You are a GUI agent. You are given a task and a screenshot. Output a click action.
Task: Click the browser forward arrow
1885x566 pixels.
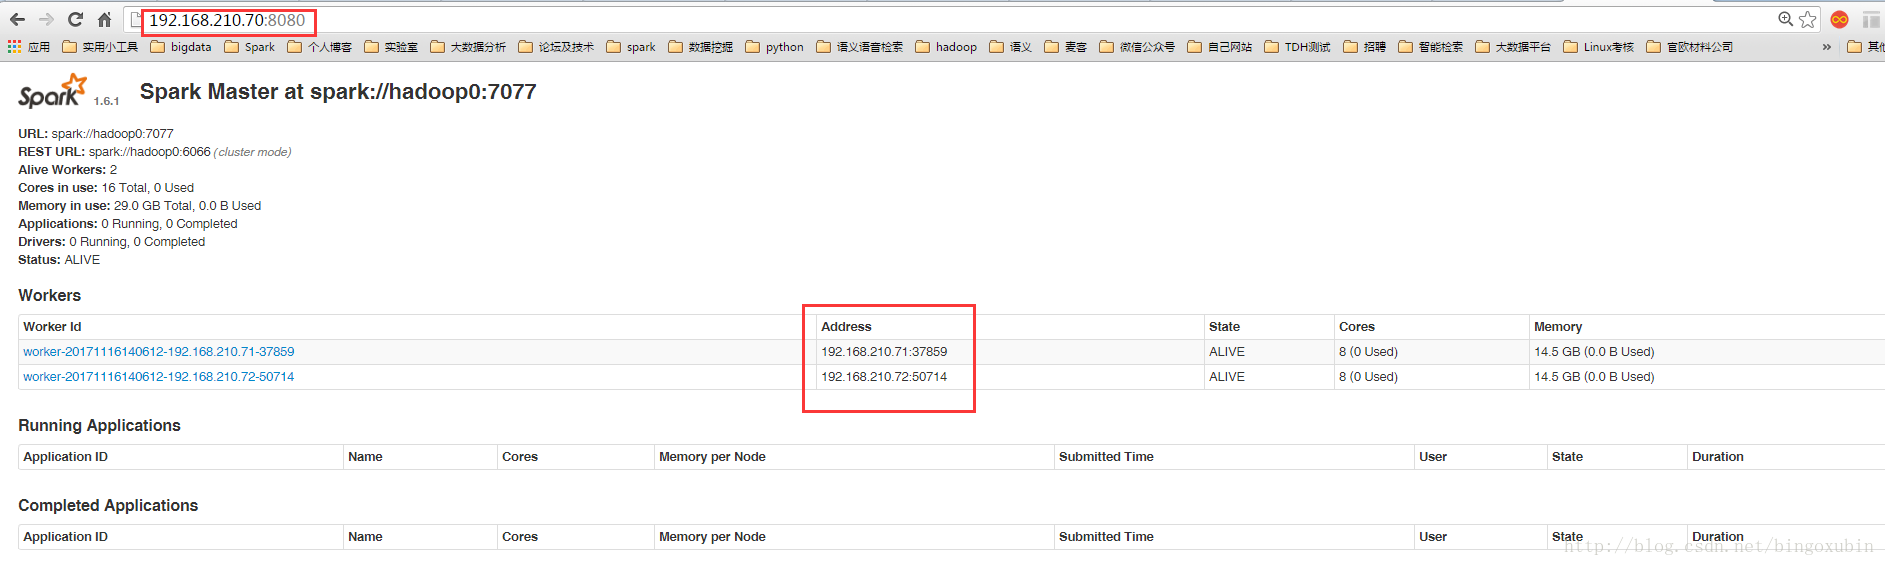(46, 19)
